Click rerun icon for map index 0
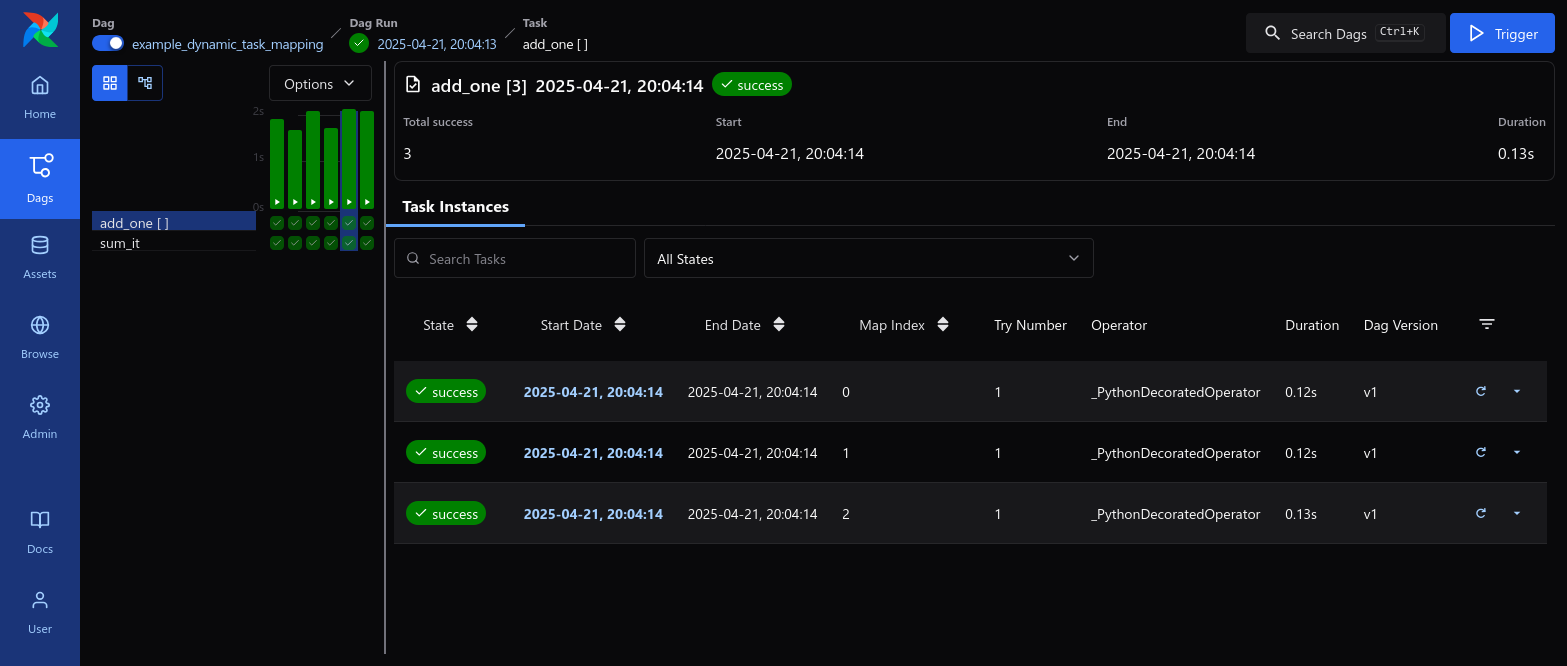1567x666 pixels. point(1481,392)
